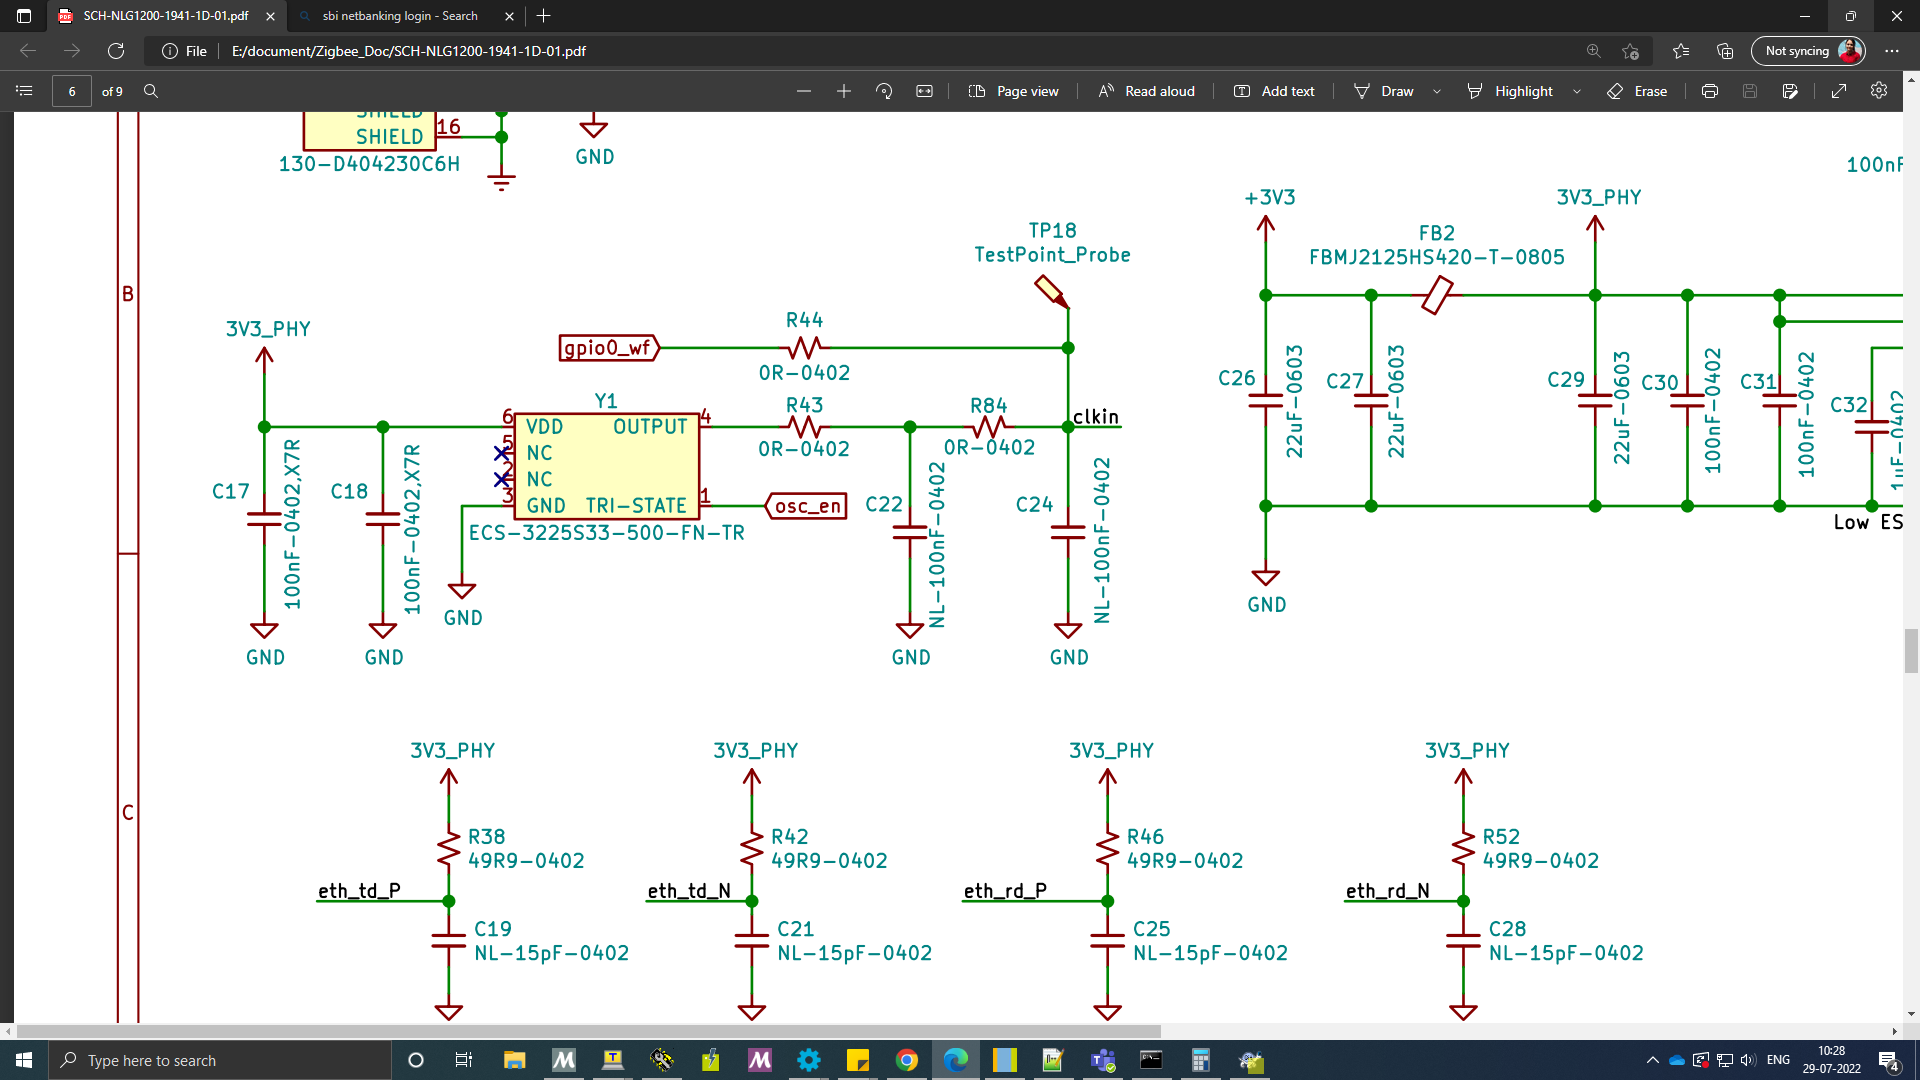1920x1080 pixels.
Task: Open the zoom magnifier in address bar
Action: point(1594,51)
